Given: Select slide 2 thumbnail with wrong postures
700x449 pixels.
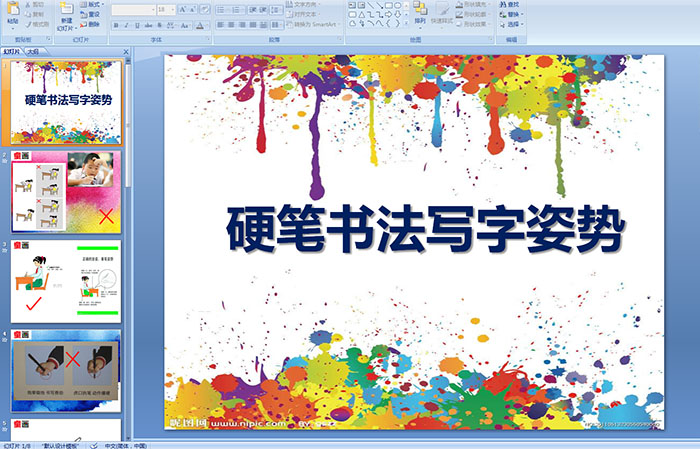Looking at the screenshot, I should [x=66, y=192].
